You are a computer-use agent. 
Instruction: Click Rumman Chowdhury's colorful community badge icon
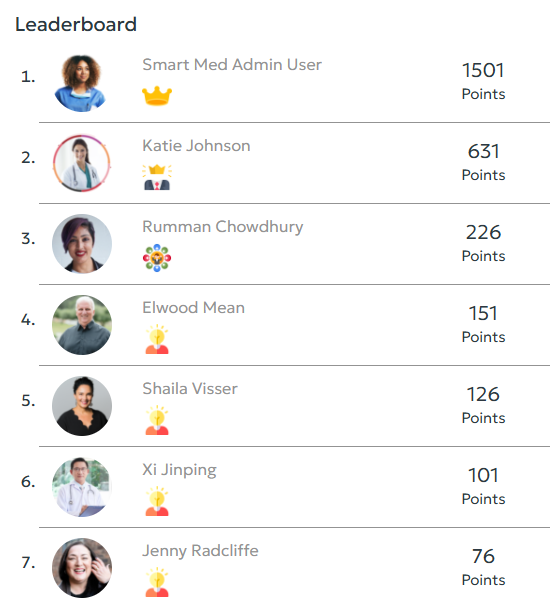tap(157, 258)
